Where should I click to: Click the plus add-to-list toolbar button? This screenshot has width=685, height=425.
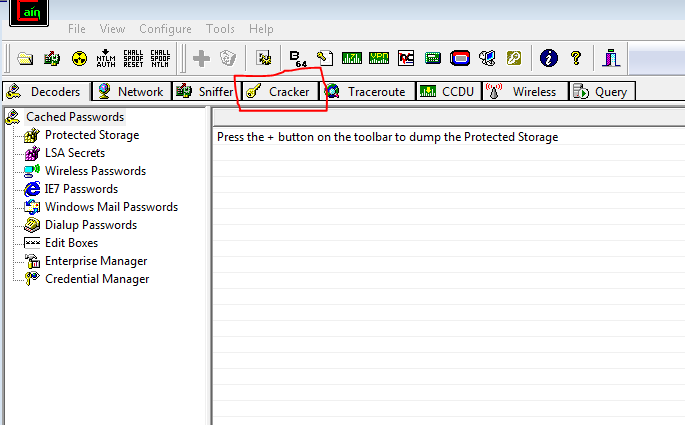[201, 58]
